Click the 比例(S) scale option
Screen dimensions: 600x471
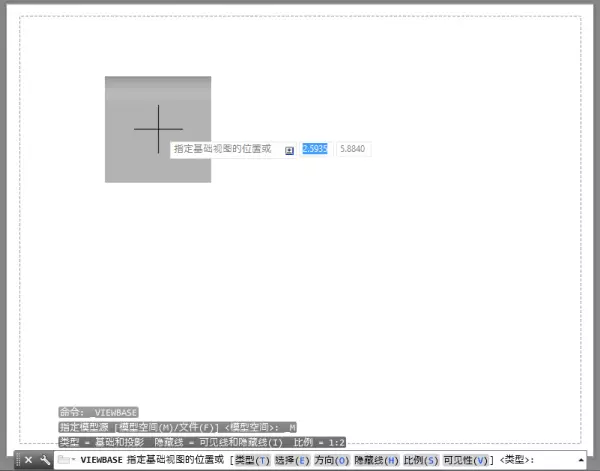(420, 460)
